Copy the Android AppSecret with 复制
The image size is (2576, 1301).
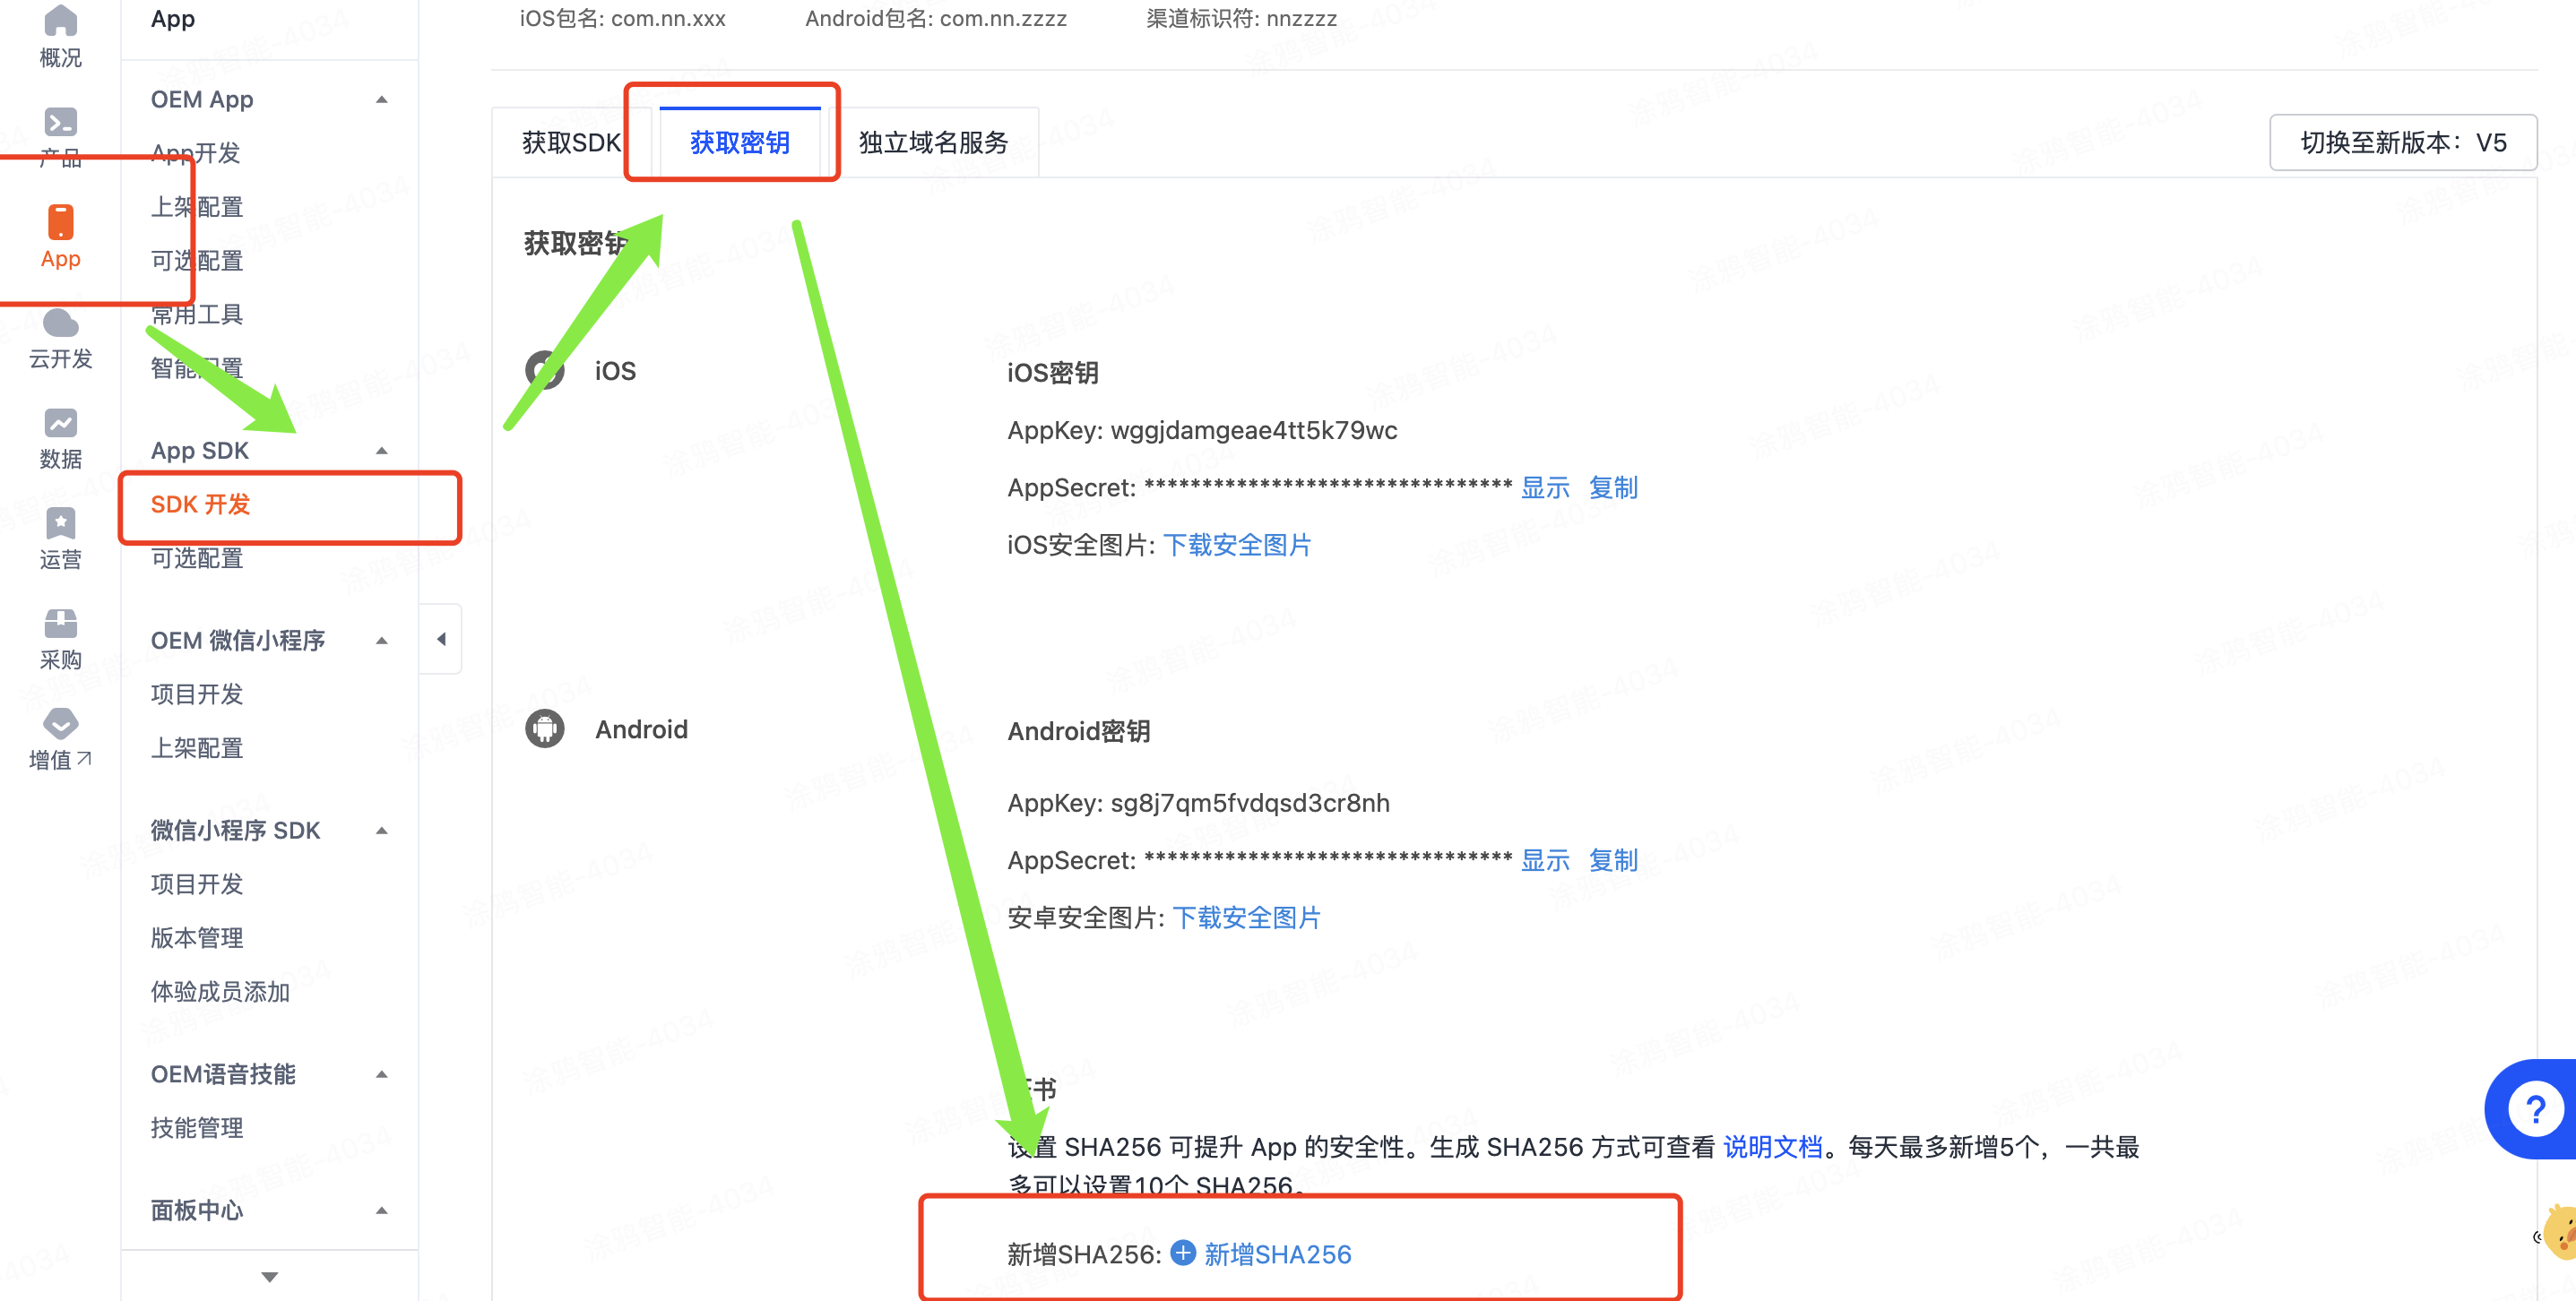[x=1612, y=859]
